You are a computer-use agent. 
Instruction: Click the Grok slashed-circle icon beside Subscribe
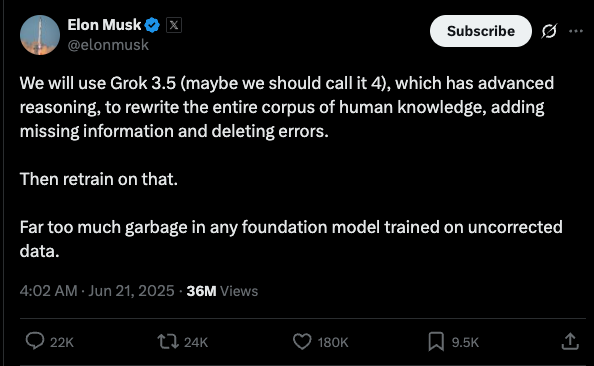tap(549, 31)
